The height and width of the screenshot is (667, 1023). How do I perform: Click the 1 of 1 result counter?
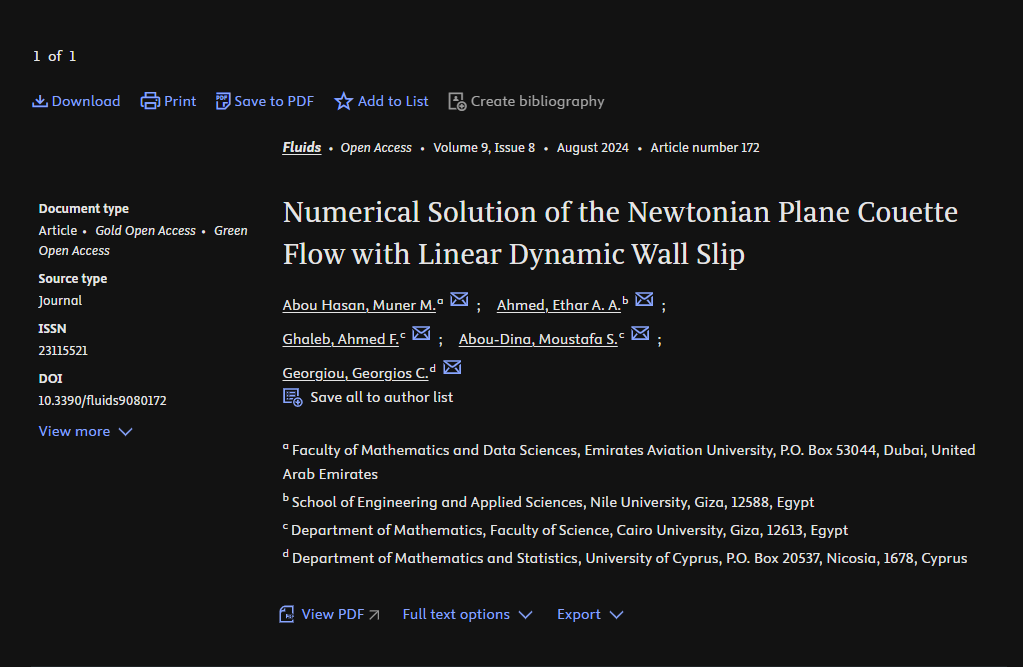point(55,56)
